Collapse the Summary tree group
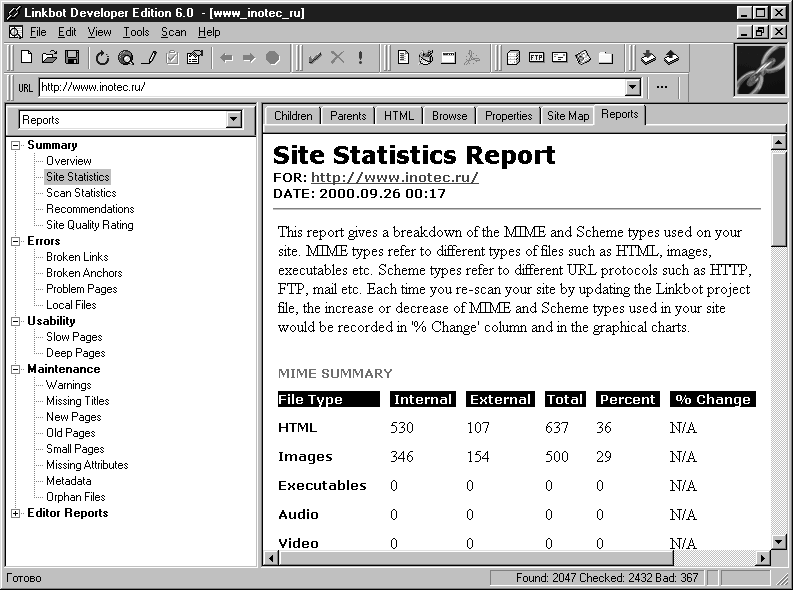Screen dimensions: 793x590 [x=16, y=145]
